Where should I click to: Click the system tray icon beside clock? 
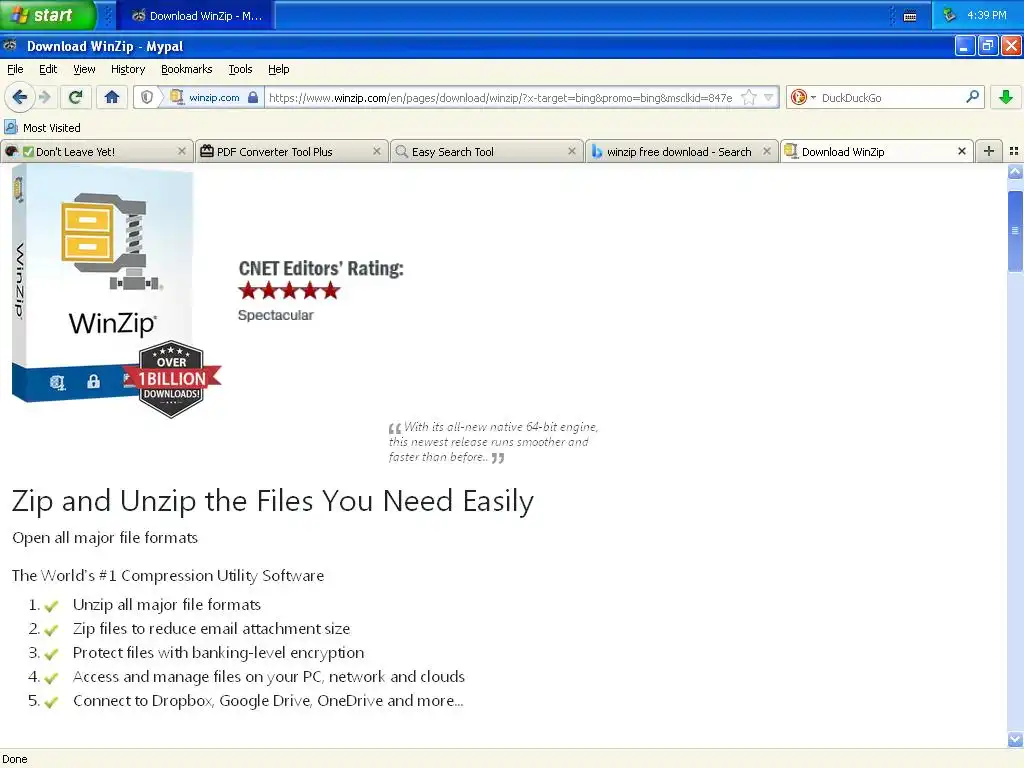coord(950,15)
